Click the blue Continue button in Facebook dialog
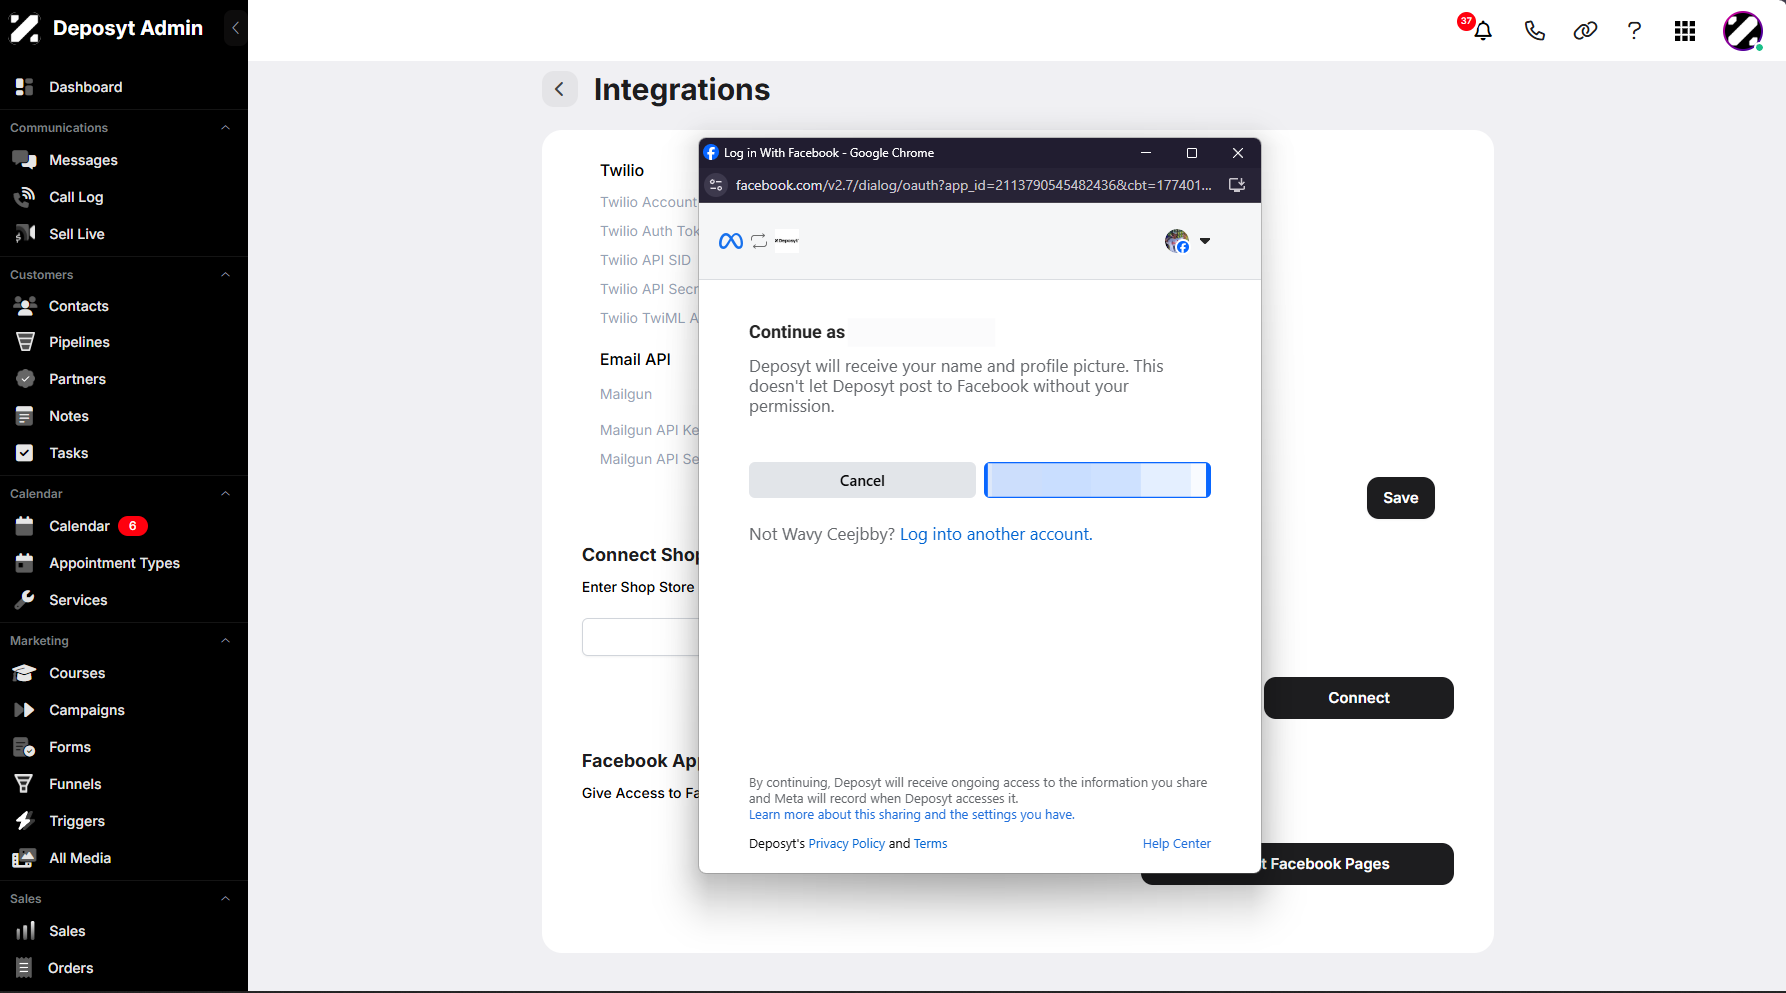 point(1097,480)
